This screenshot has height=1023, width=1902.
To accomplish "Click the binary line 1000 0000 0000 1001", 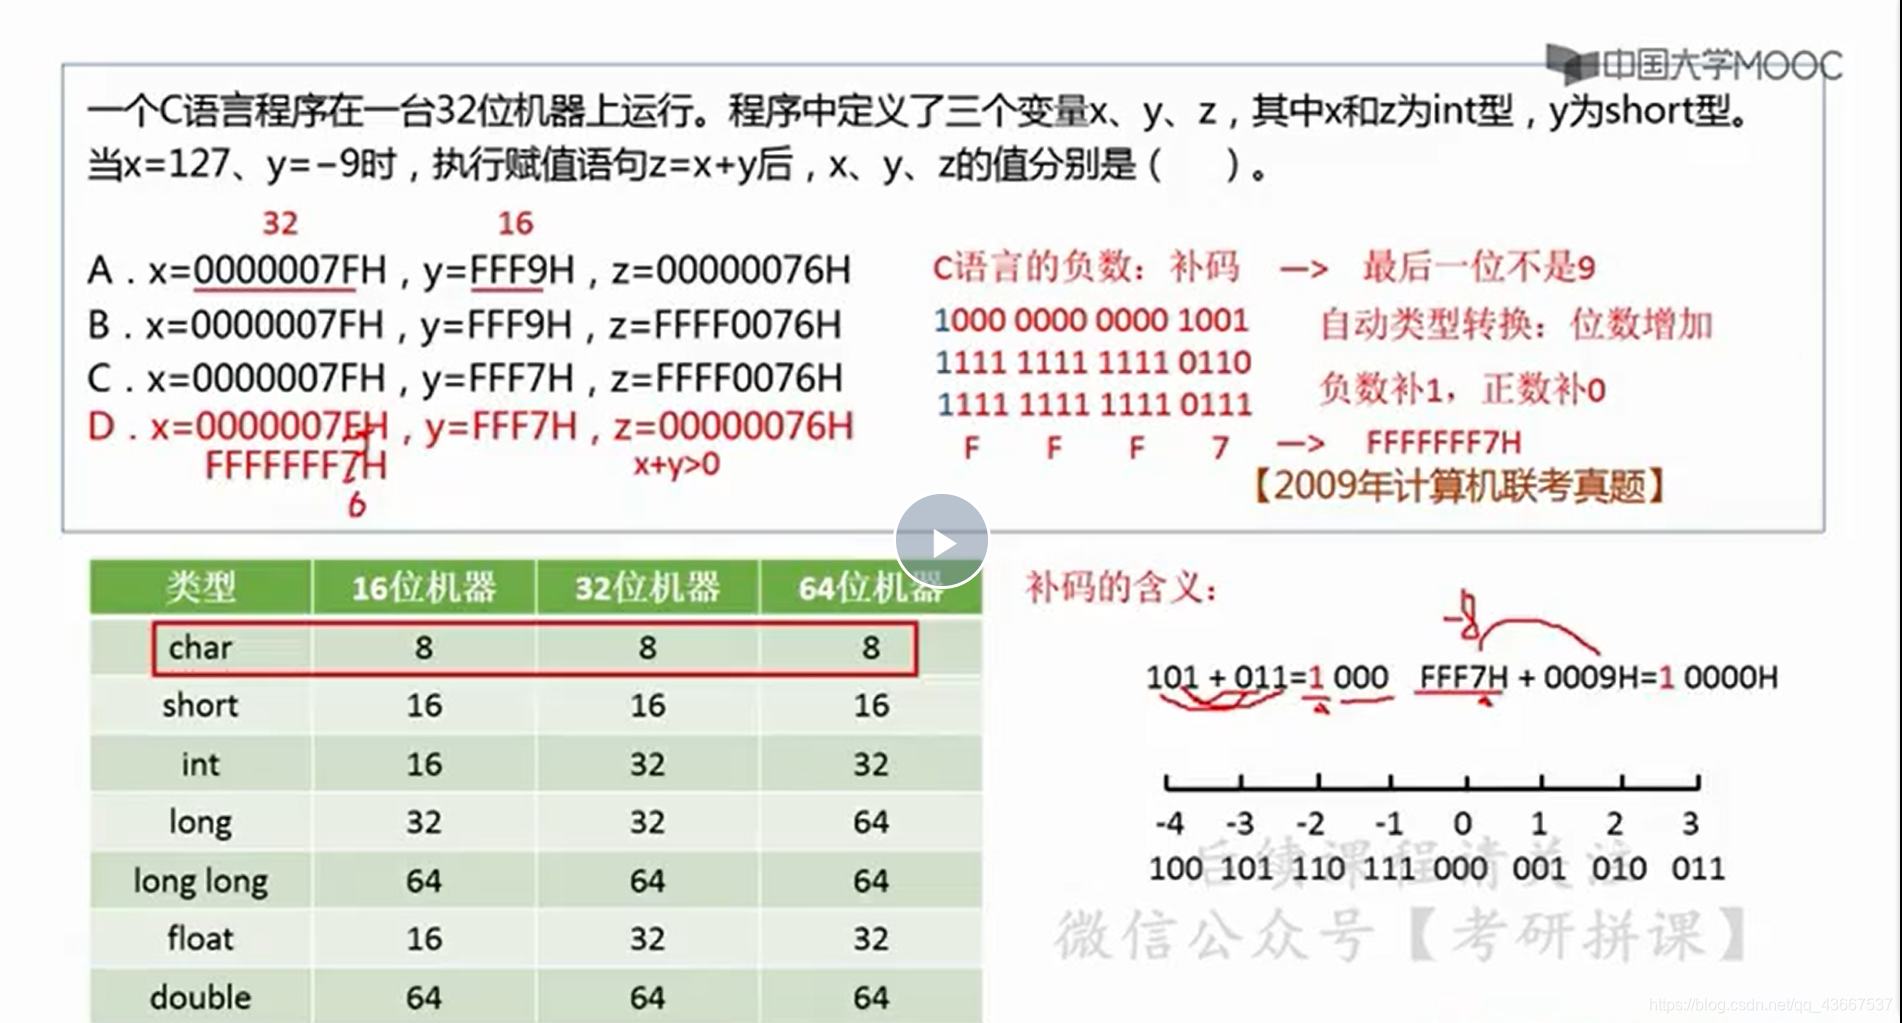I will tap(1091, 320).
